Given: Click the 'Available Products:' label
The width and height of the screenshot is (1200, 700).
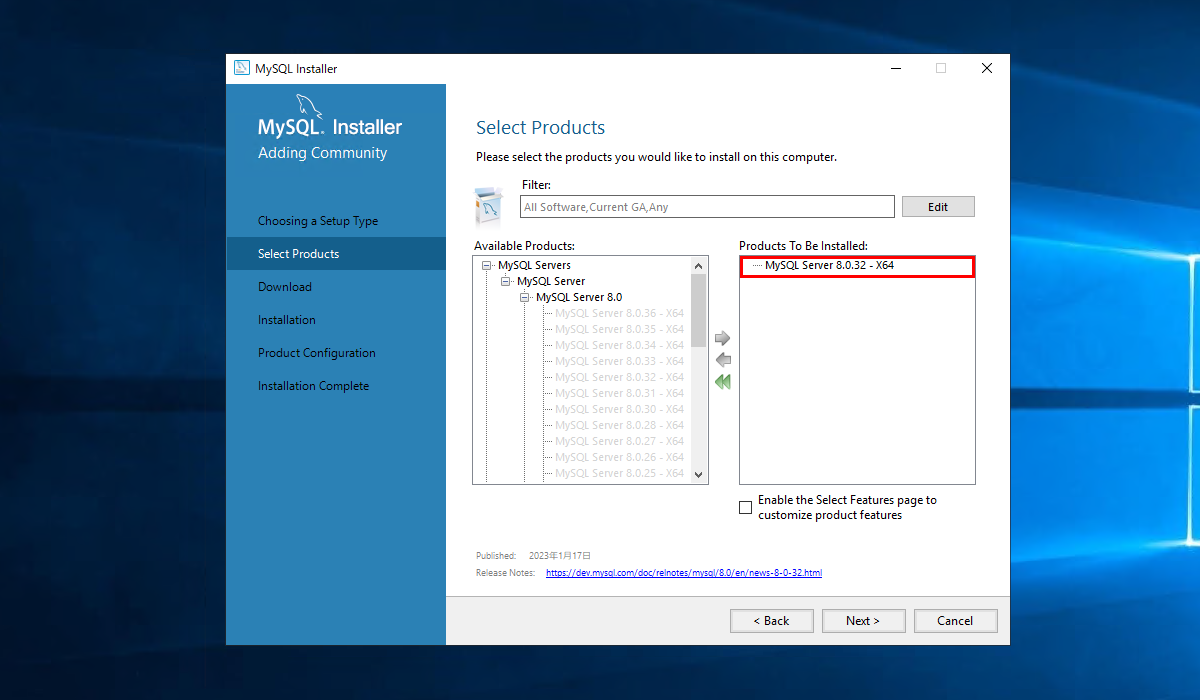Looking at the screenshot, I should pyautogui.click(x=525, y=246).
